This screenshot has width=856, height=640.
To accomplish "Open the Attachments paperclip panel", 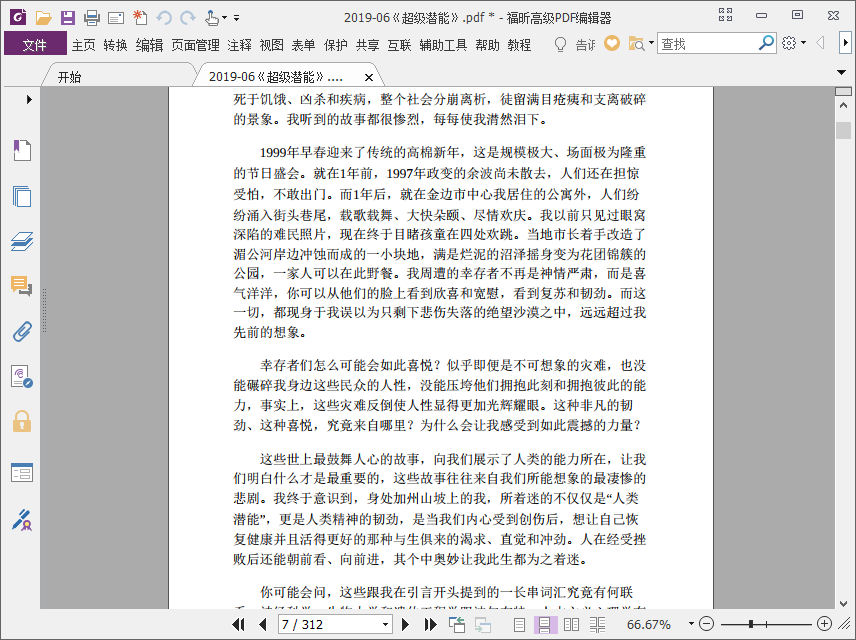I will pos(22,331).
